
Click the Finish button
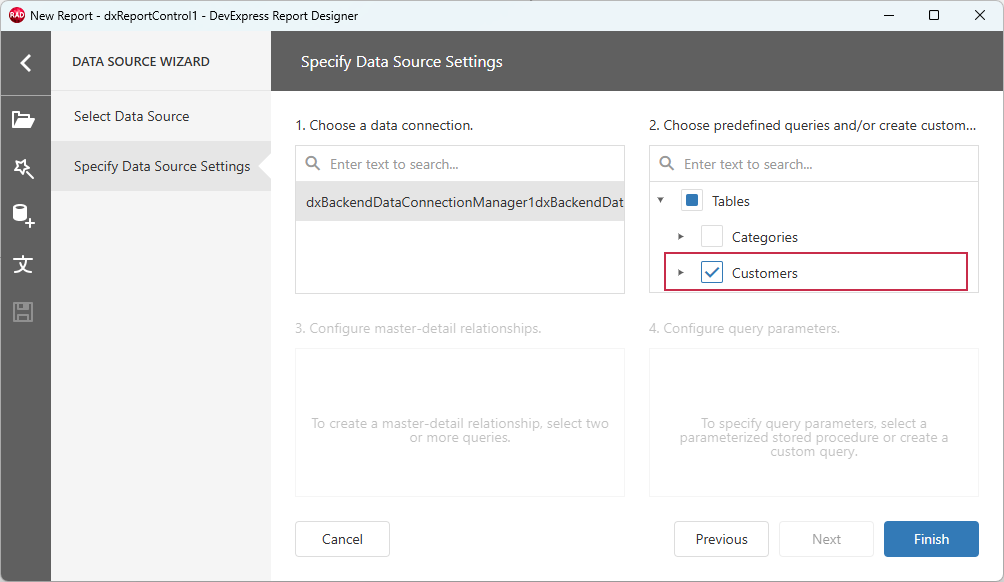pos(931,539)
